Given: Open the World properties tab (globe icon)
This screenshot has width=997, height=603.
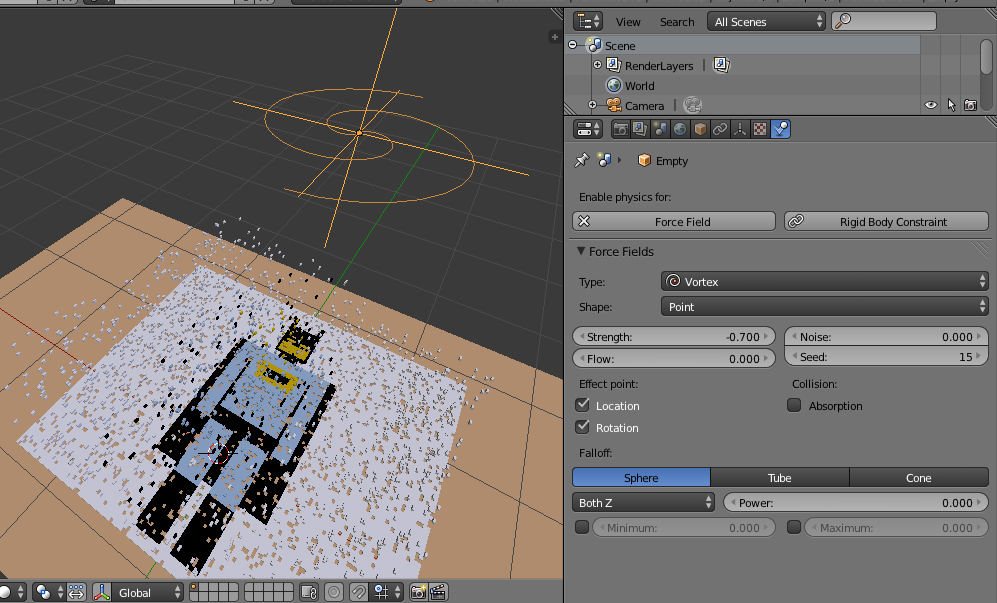Looking at the screenshot, I should click(x=680, y=129).
